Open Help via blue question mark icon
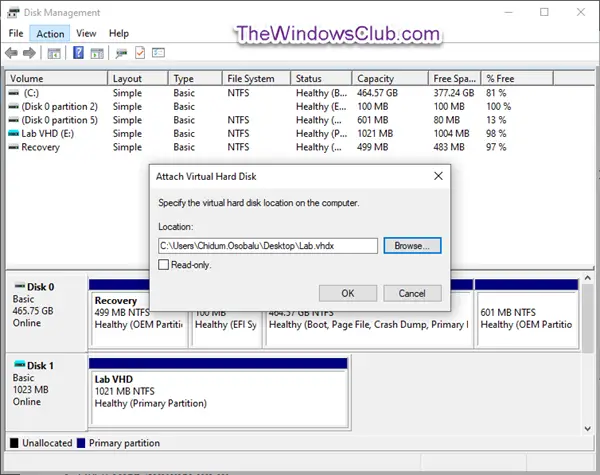The height and width of the screenshot is (475, 600). click(x=78, y=53)
